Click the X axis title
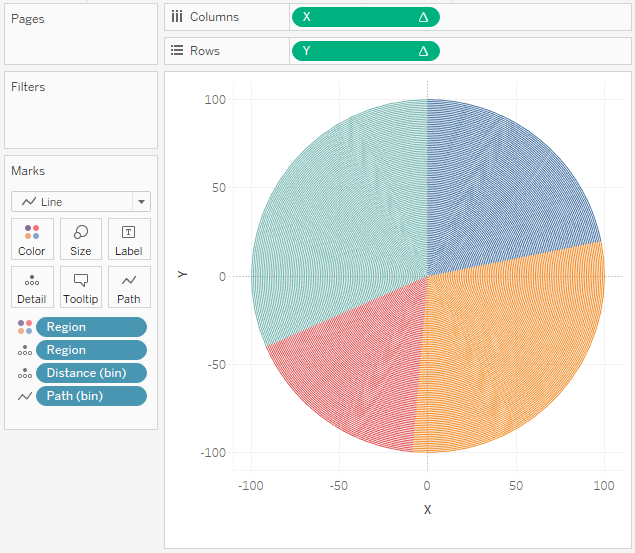The image size is (635, 553). (x=427, y=510)
